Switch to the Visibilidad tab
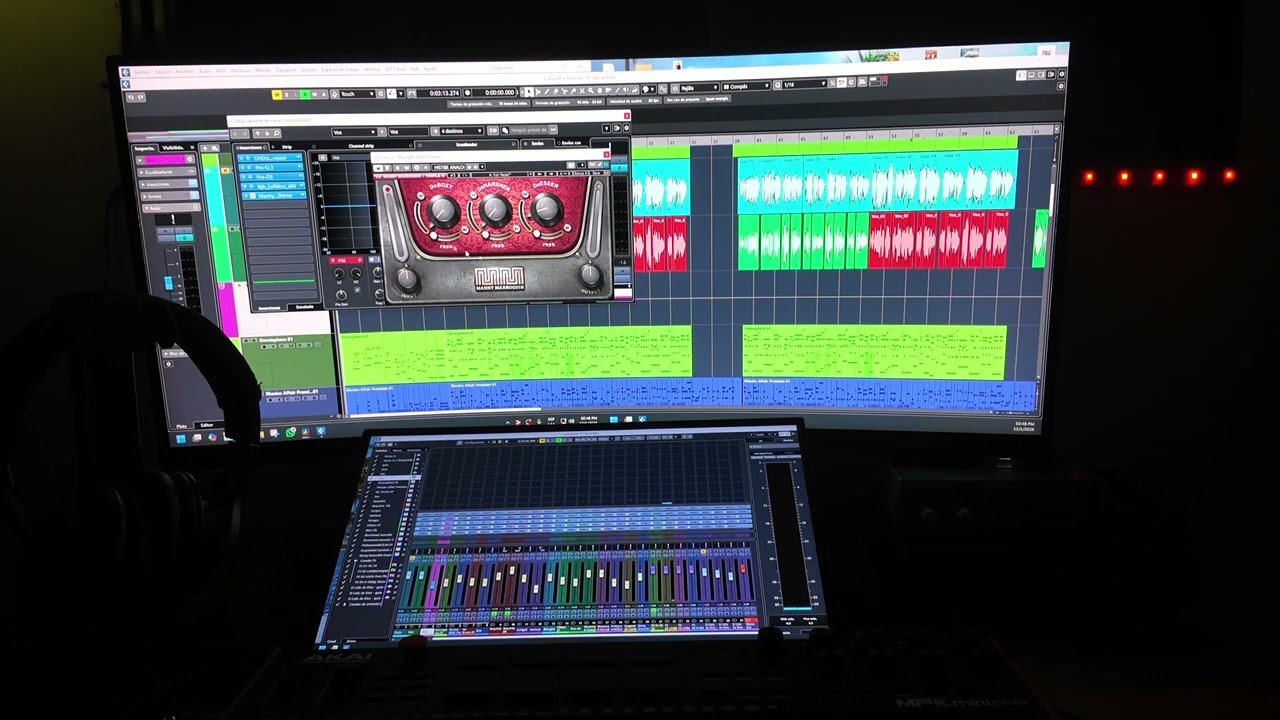 coord(176,148)
